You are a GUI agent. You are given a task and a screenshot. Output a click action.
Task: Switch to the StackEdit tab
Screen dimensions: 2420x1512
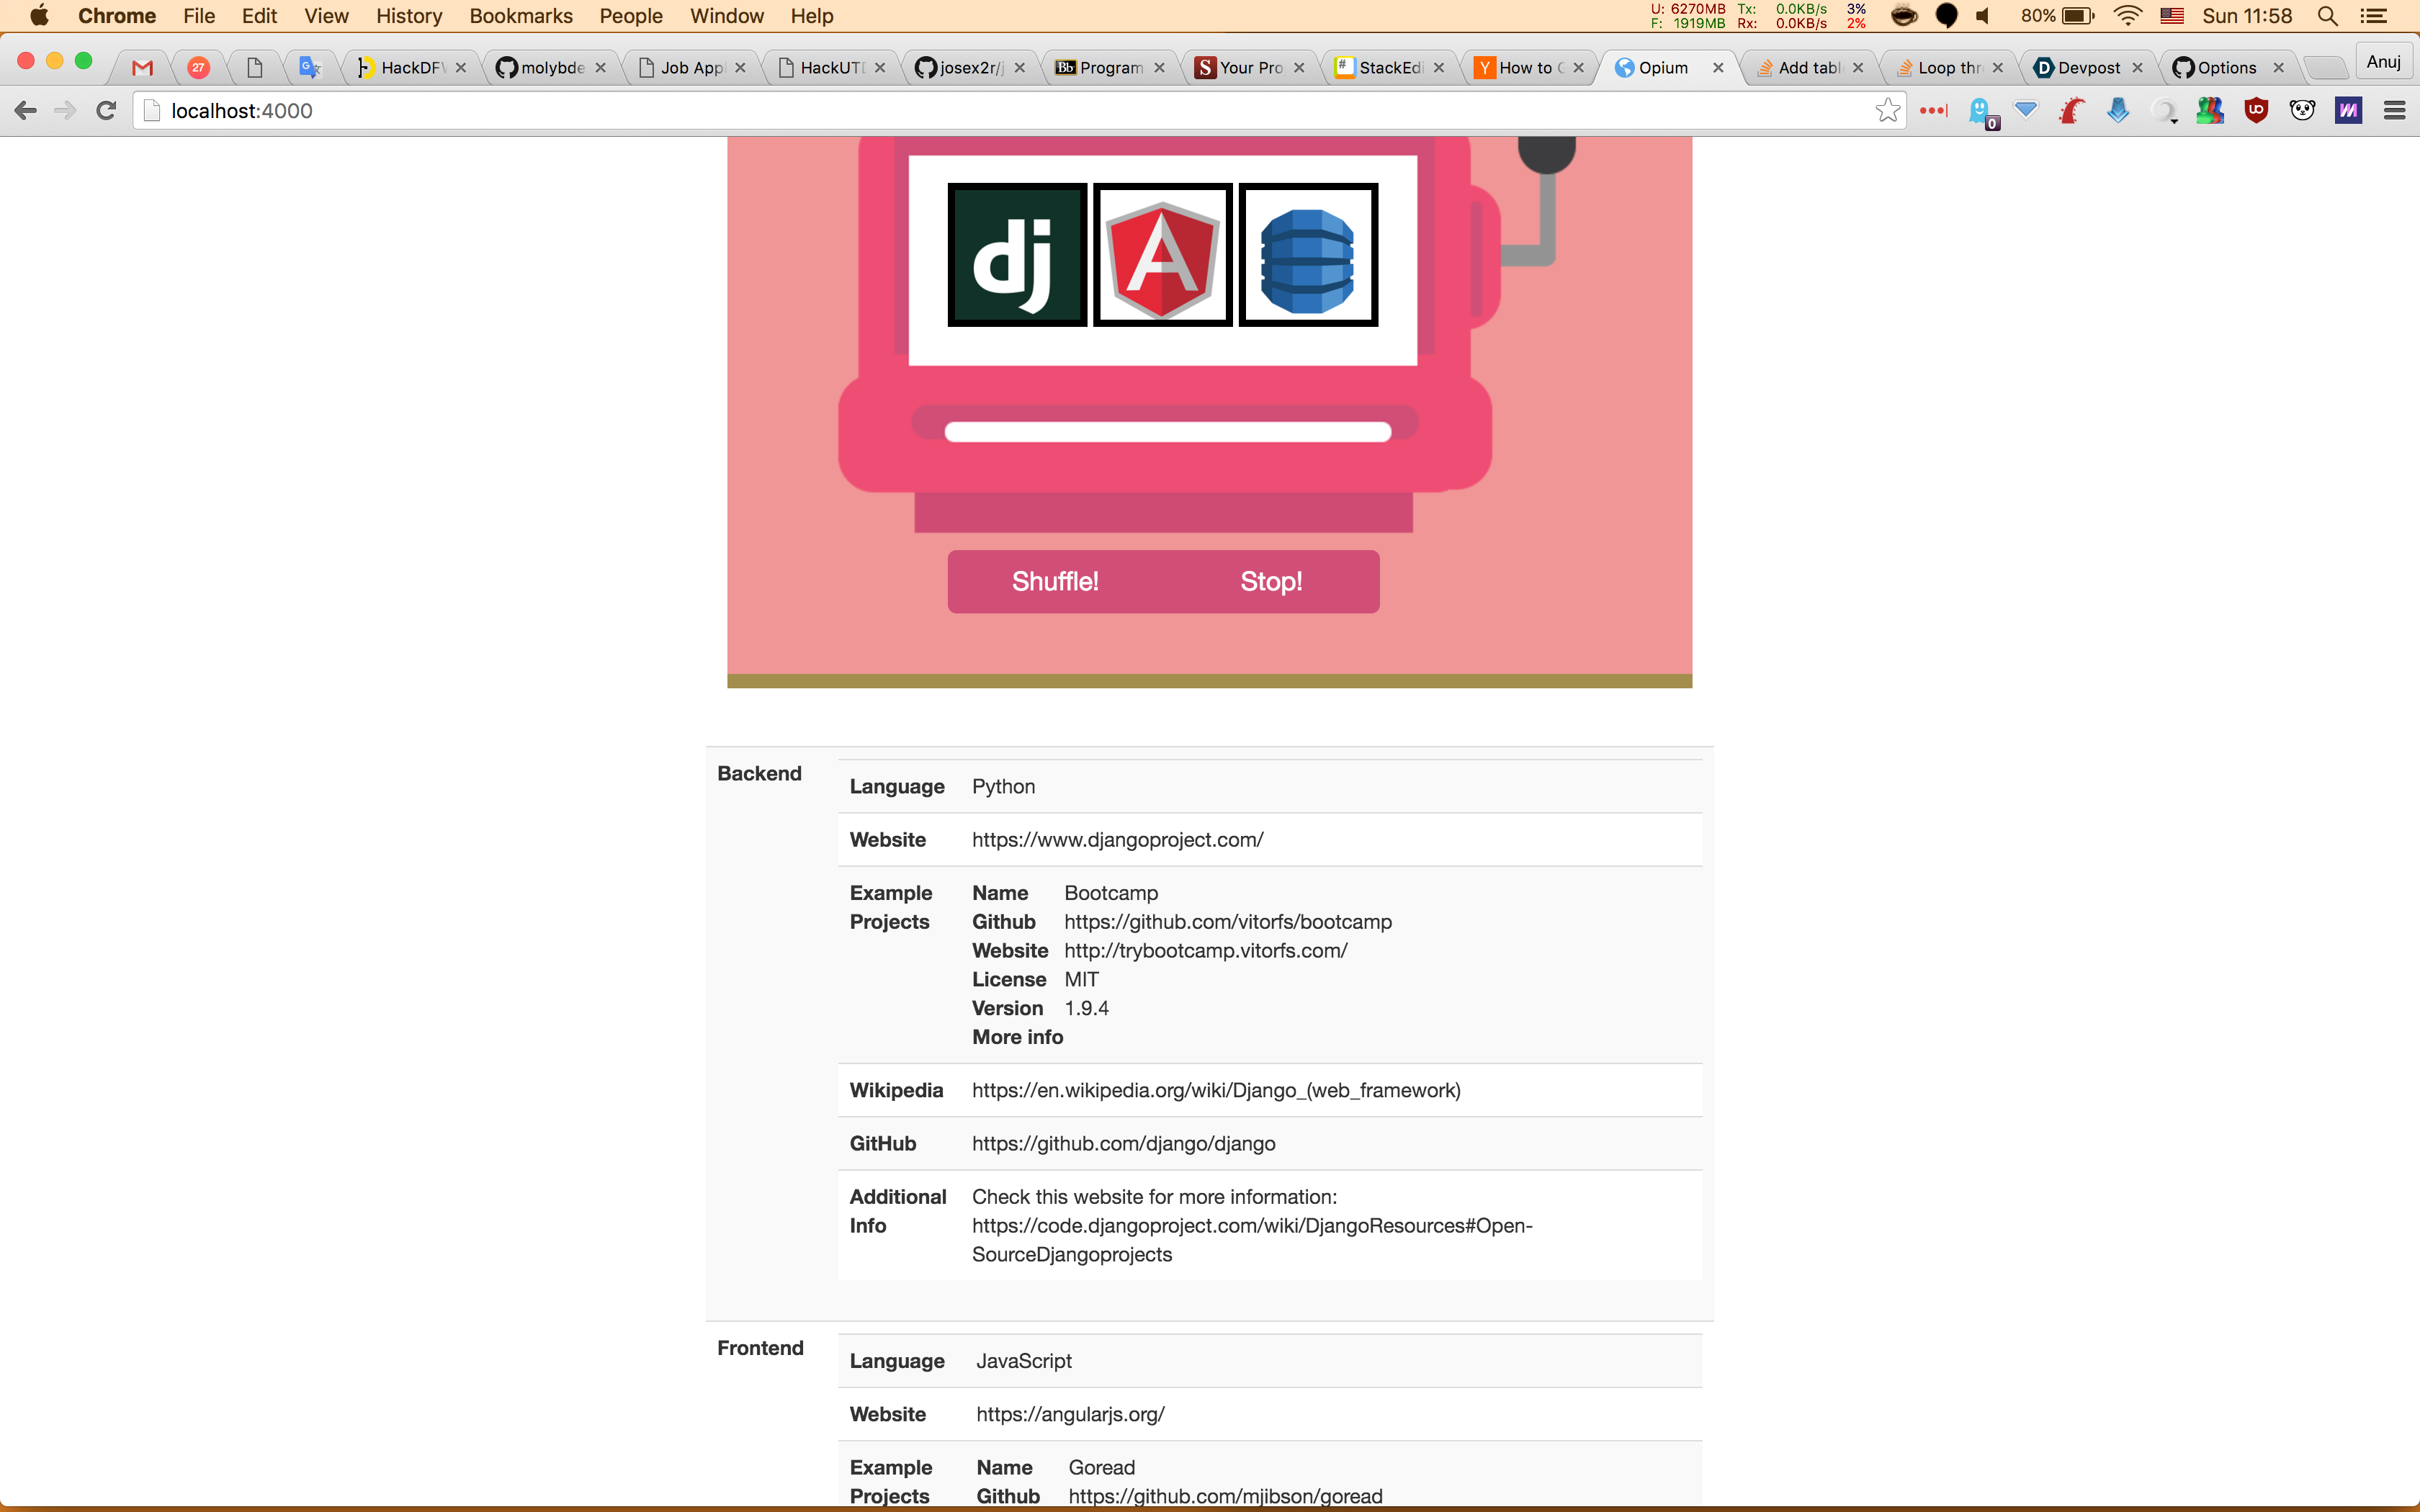1387,68
